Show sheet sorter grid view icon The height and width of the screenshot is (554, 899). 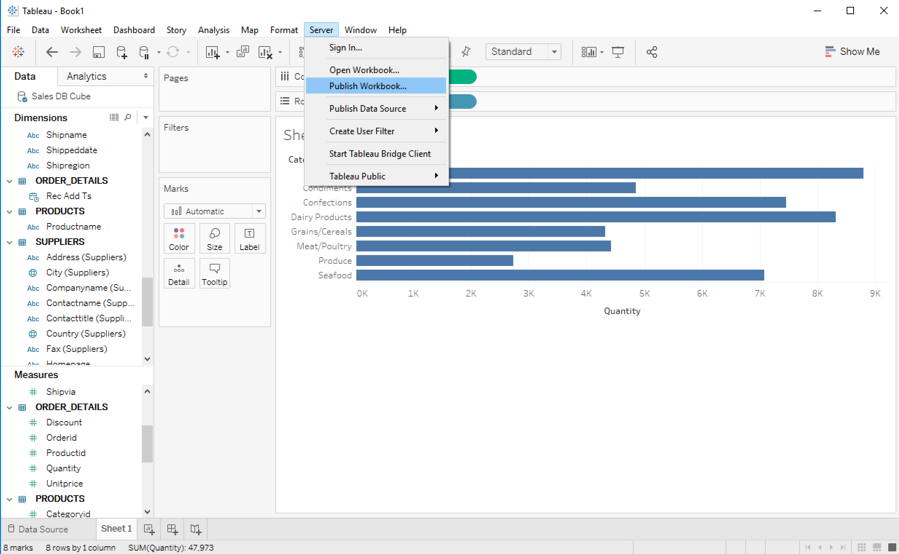(861, 547)
